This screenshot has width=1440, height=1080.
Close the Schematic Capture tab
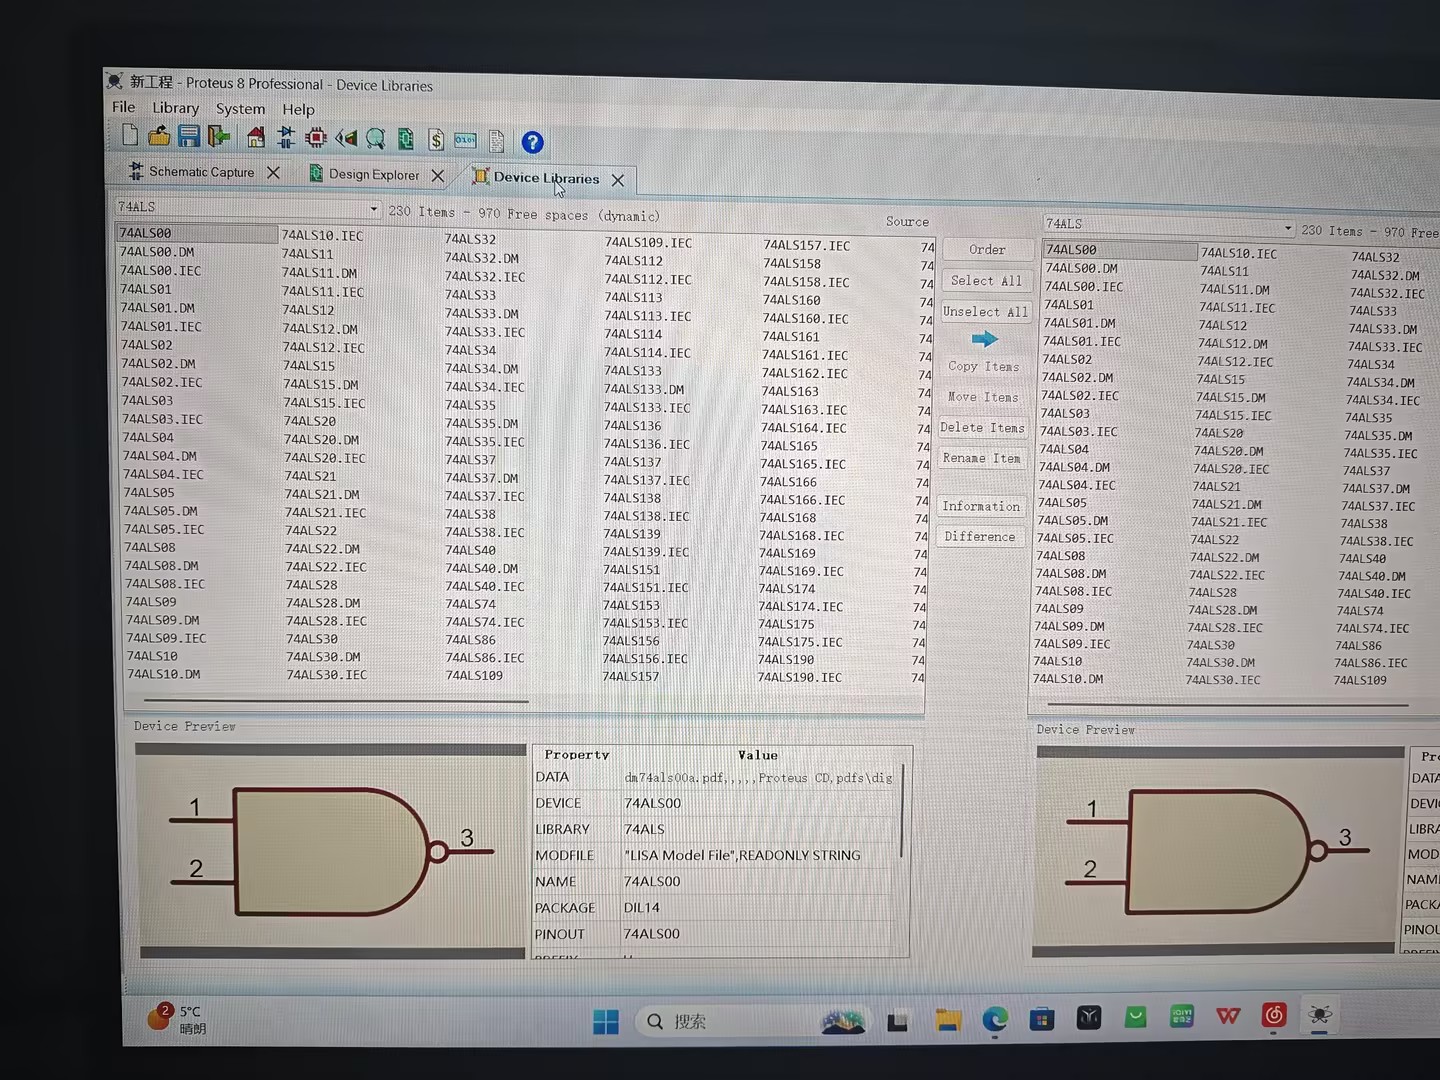[273, 173]
